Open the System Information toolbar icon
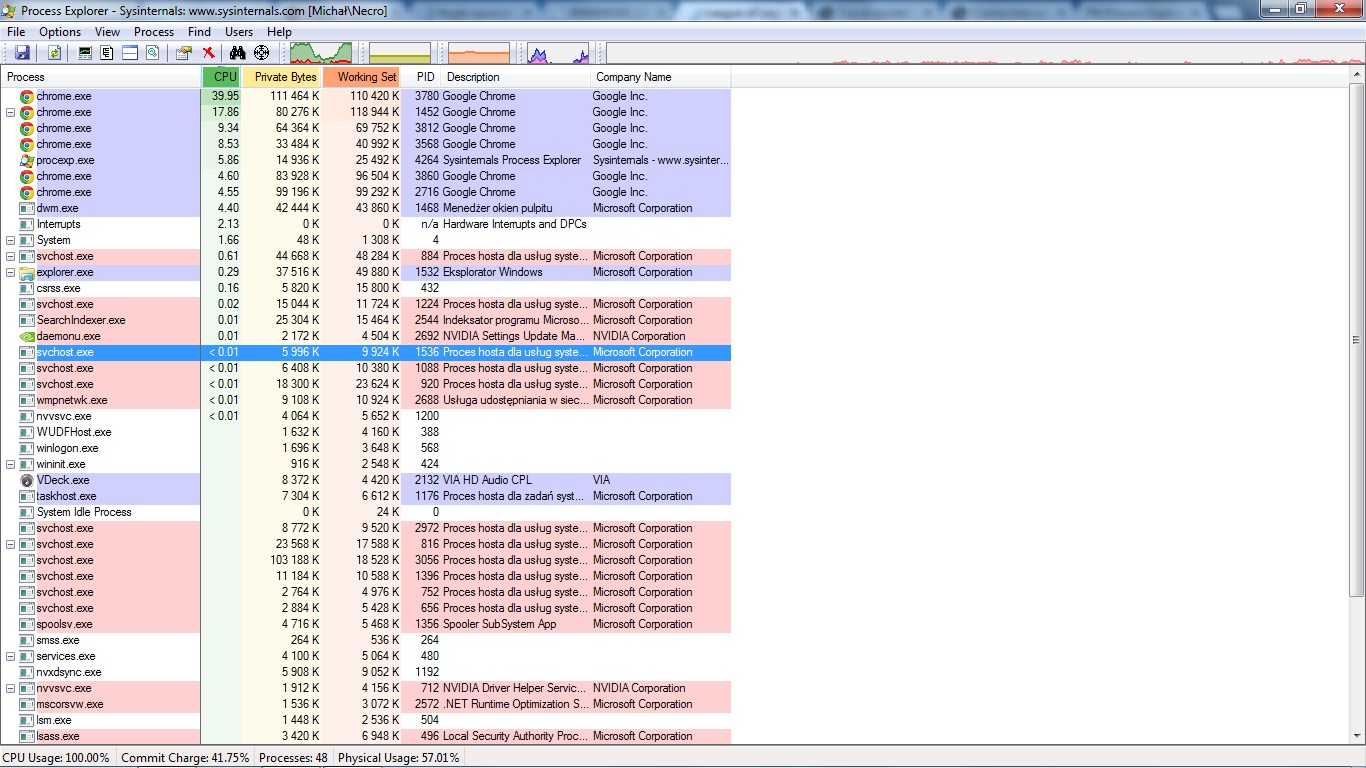The image size is (1366, 768). point(85,52)
